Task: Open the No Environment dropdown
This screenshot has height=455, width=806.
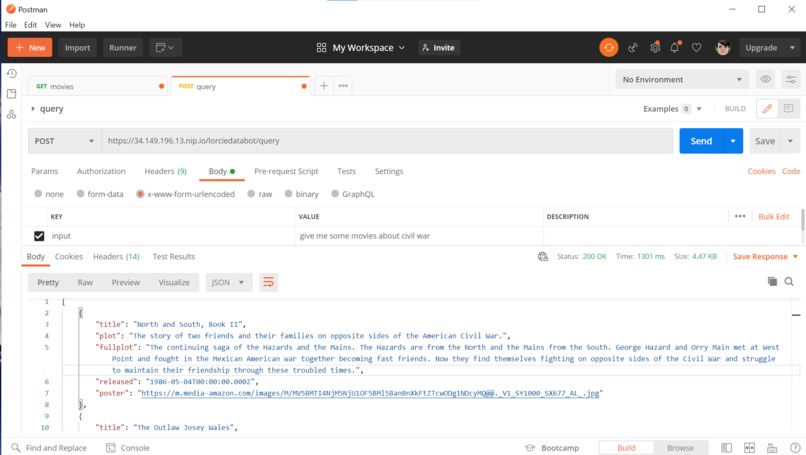Action: (x=682, y=79)
